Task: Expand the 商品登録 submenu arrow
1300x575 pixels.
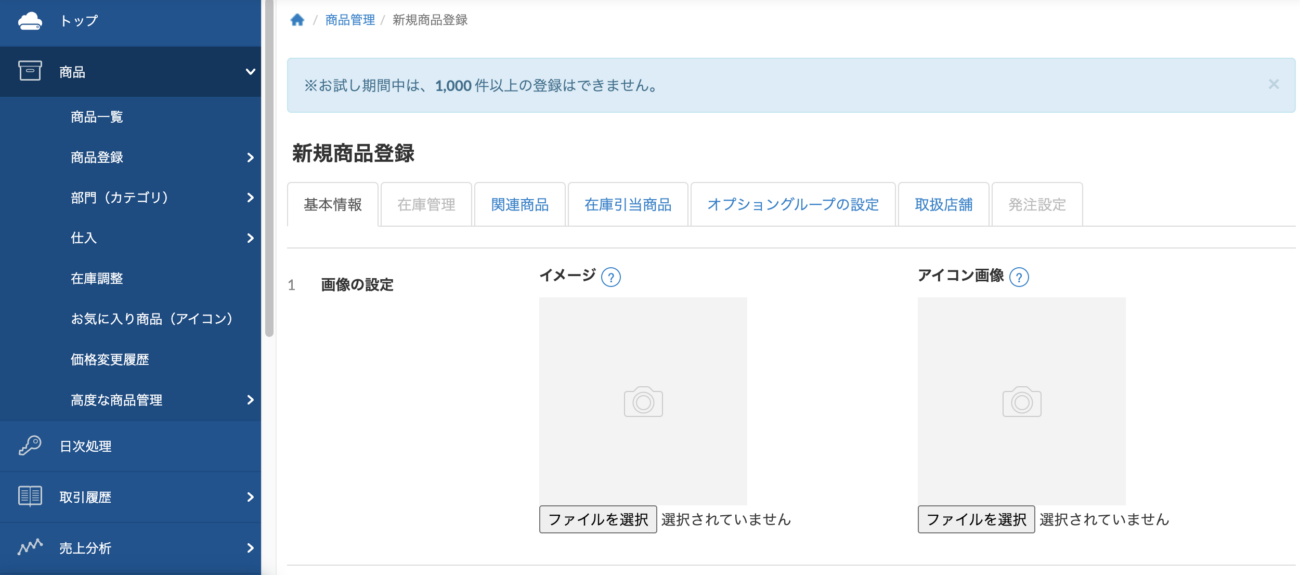Action: (x=250, y=157)
